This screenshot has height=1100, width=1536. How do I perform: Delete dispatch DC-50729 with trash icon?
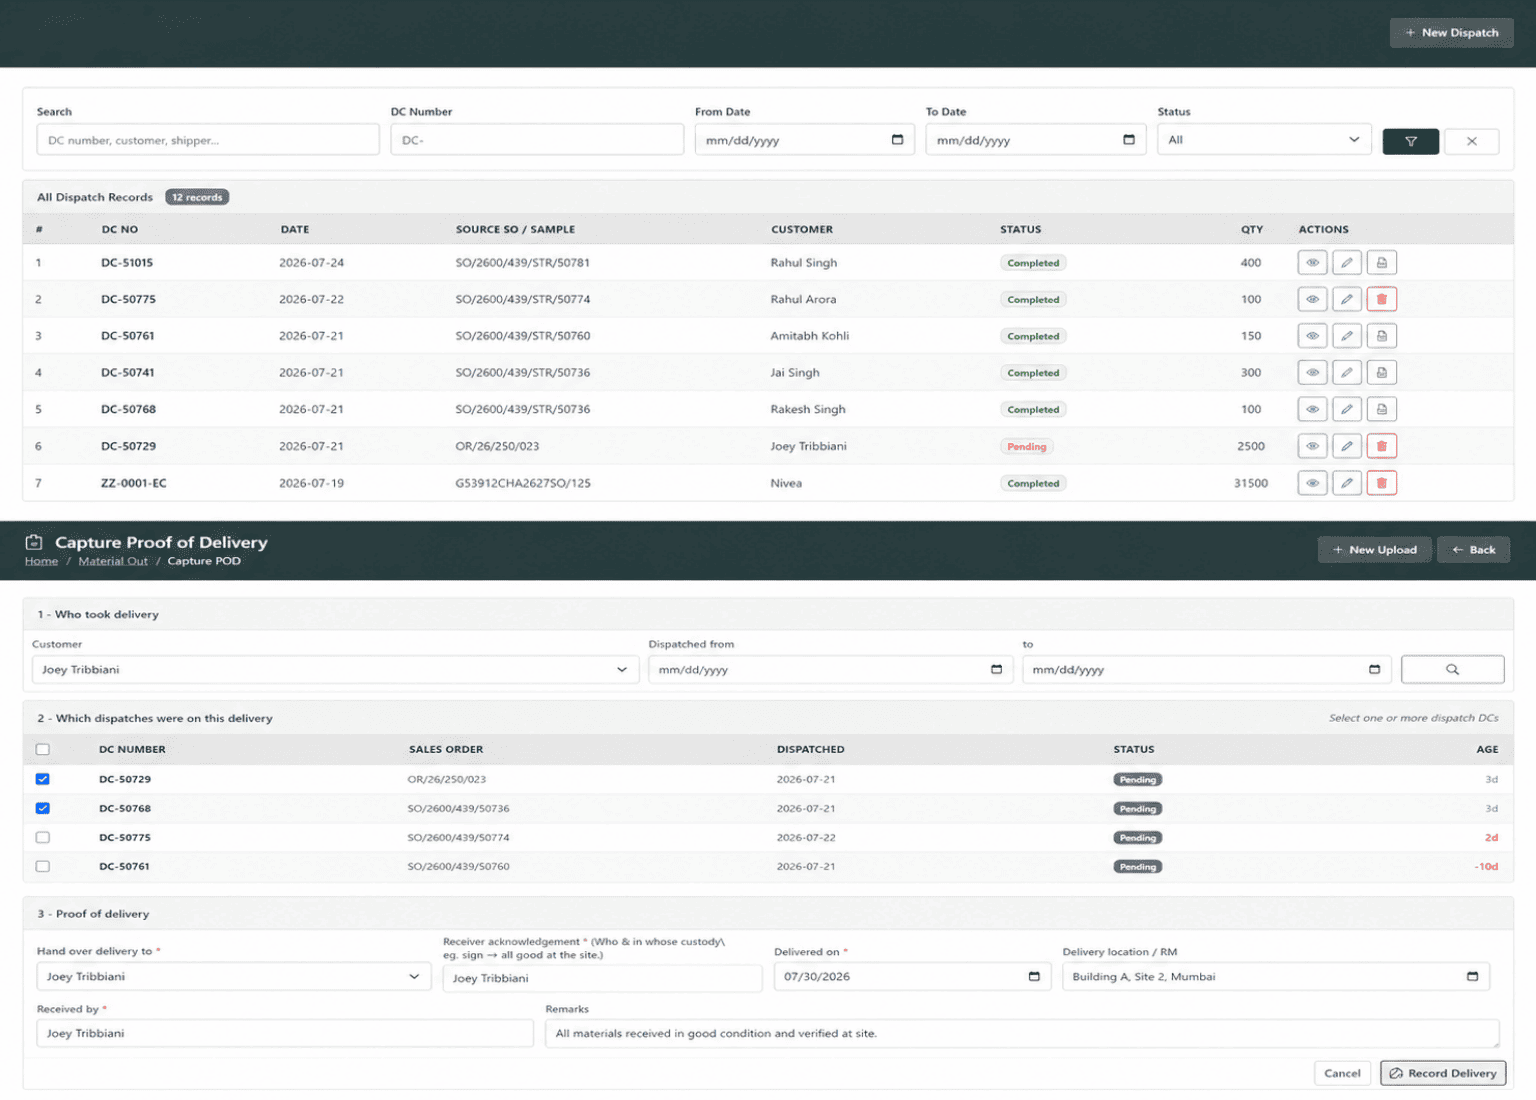click(1381, 446)
